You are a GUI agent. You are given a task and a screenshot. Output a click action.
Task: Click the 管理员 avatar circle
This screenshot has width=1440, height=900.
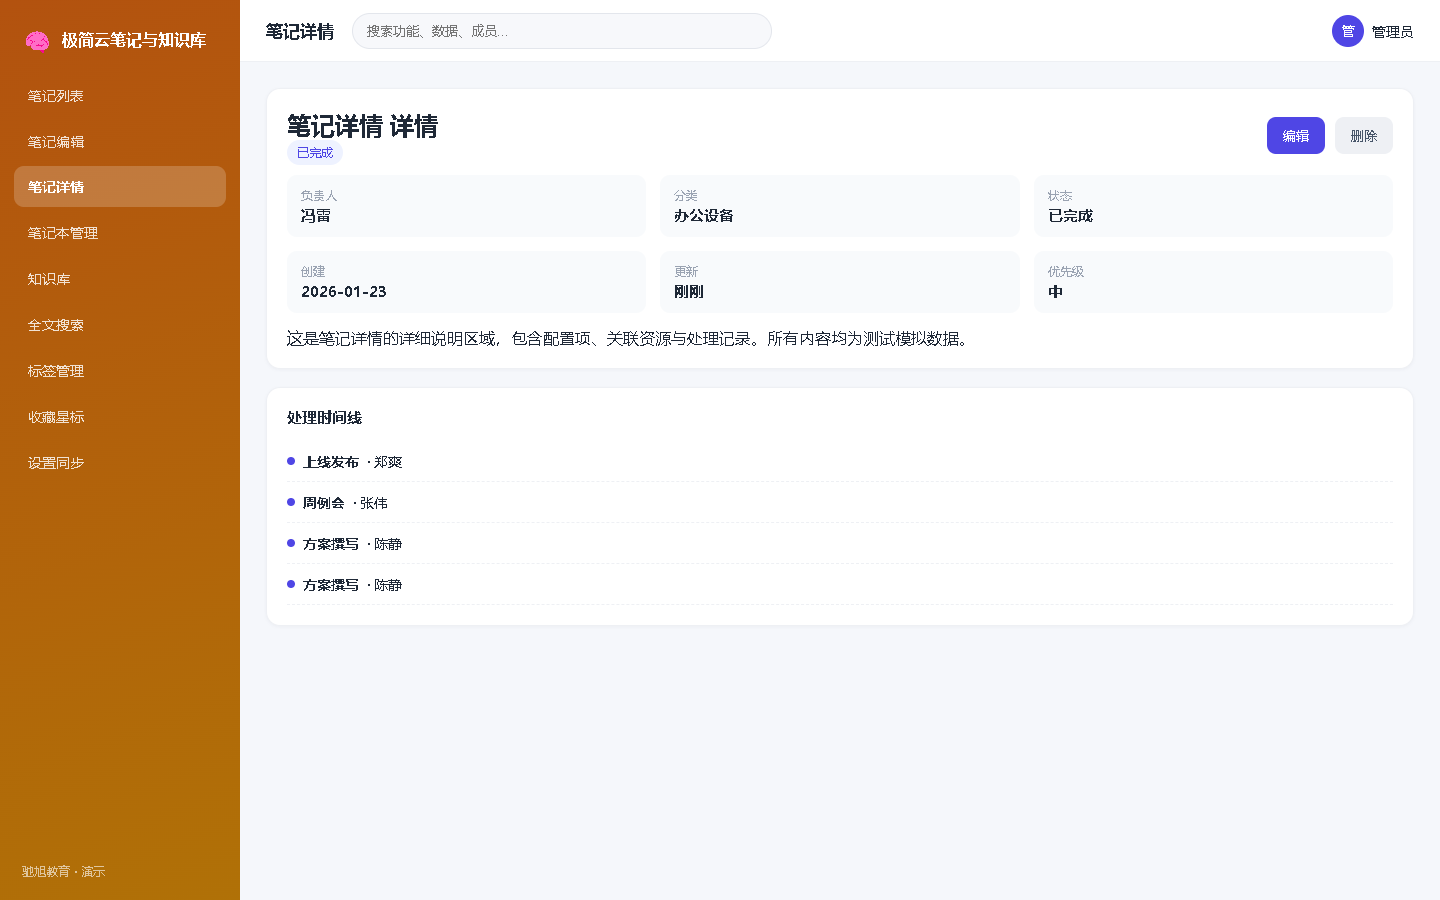1348,31
